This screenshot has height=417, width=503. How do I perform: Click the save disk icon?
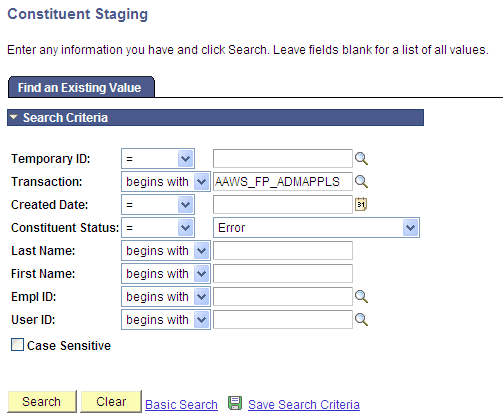[235, 403]
